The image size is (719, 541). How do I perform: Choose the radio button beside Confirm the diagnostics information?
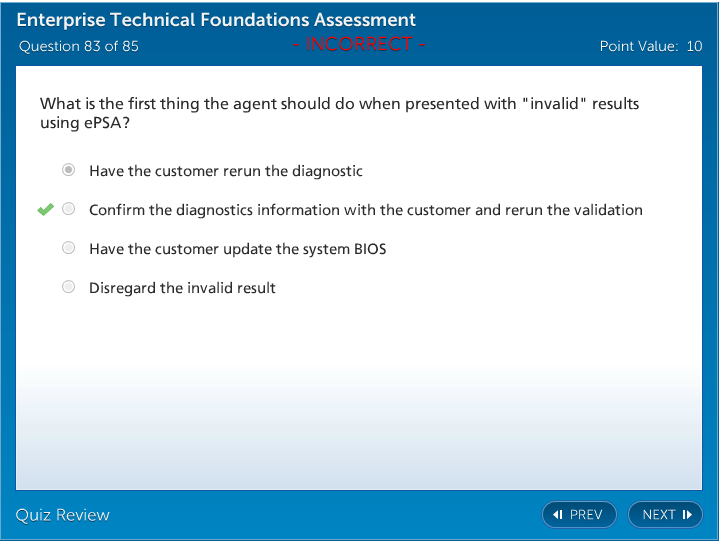coord(68,210)
